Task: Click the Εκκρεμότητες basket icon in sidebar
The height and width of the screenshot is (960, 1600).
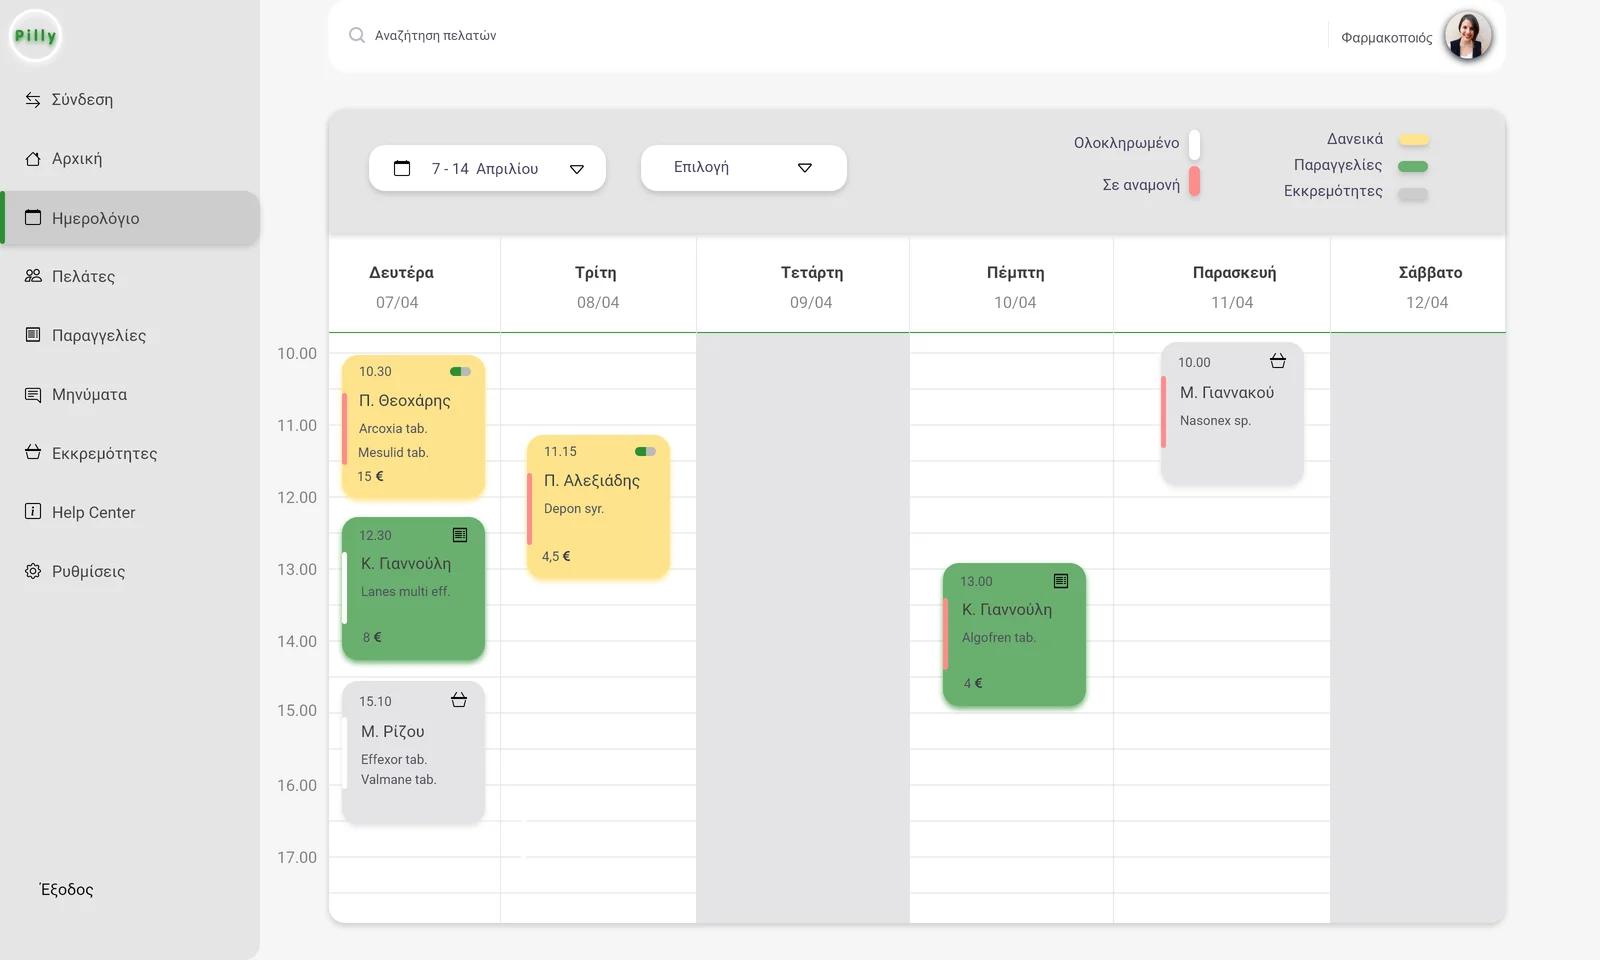Action: (33, 453)
